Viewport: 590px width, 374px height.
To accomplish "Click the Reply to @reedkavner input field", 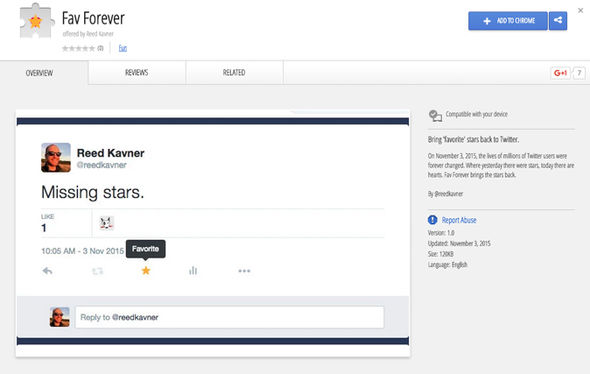I will click(x=230, y=317).
